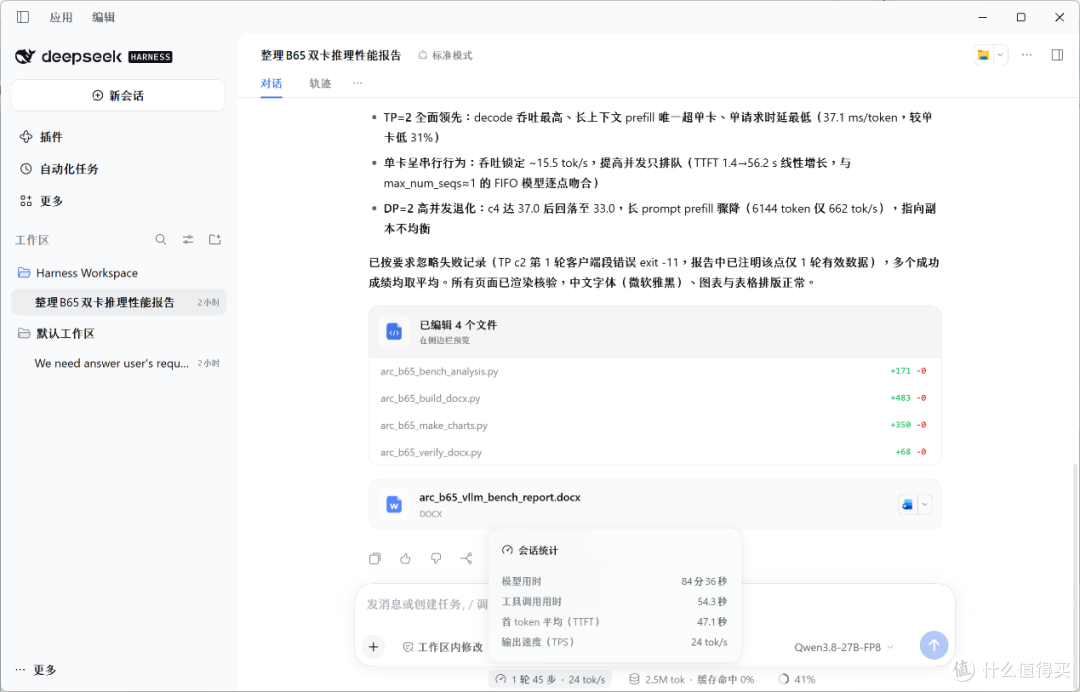Minimize the deepseek Harness window
Image resolution: width=1080 pixels, height=692 pixels.
point(983,17)
